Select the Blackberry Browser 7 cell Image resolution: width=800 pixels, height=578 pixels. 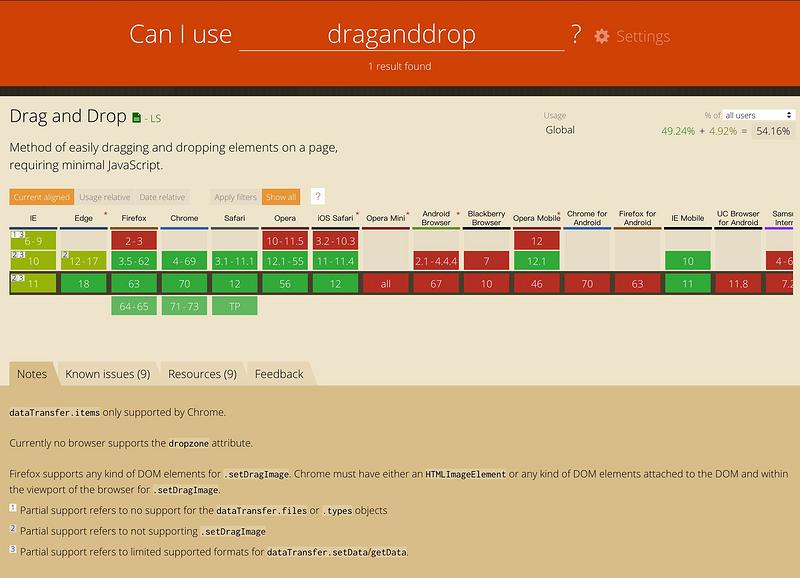(x=486, y=261)
